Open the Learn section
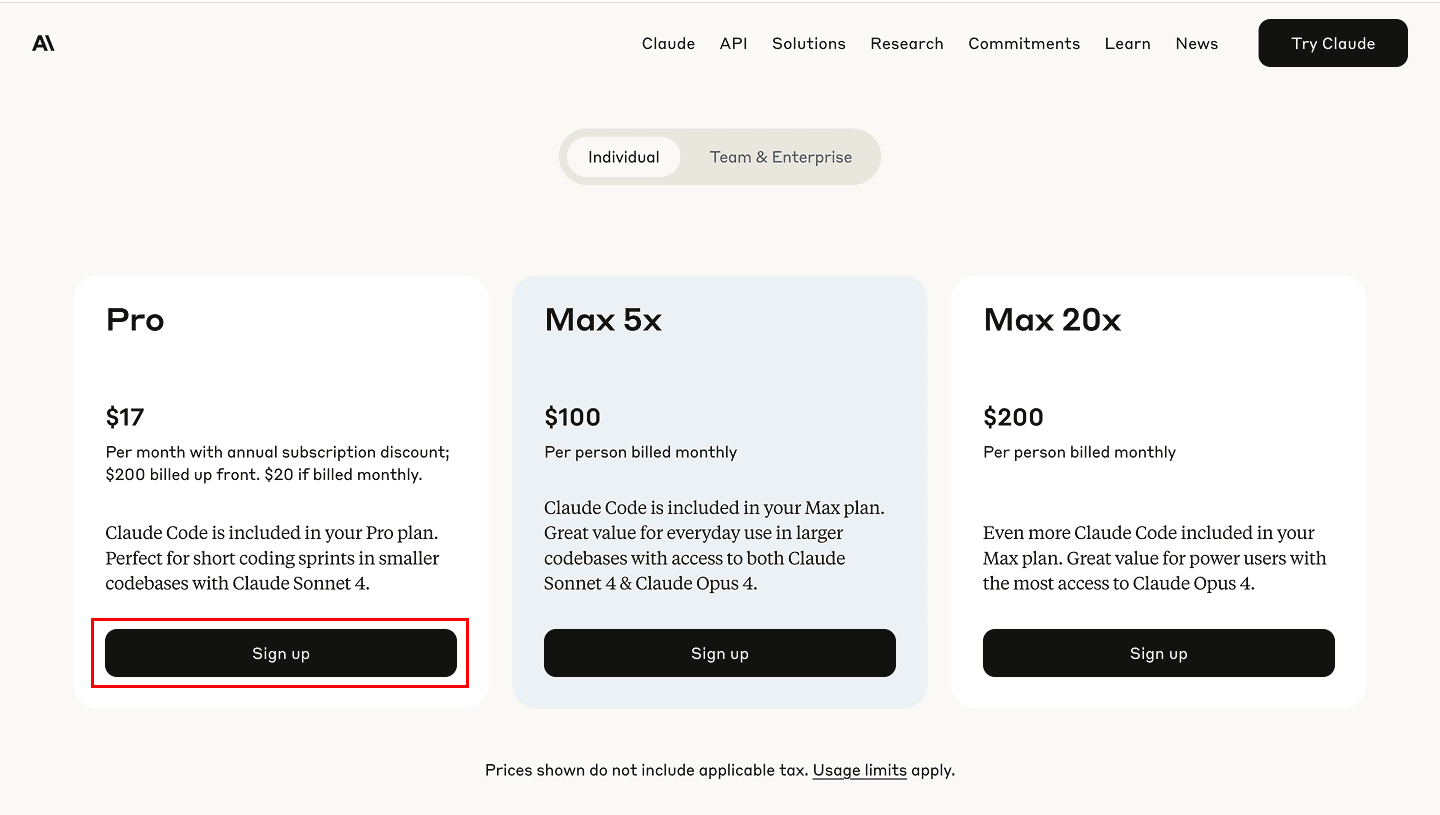 (1128, 43)
